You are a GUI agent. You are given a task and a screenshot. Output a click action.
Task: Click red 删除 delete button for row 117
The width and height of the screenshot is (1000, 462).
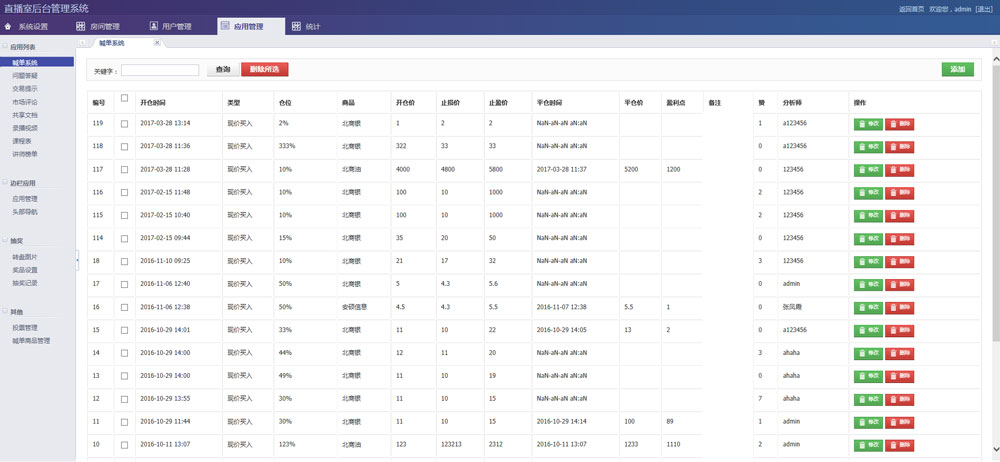pyautogui.click(x=900, y=169)
